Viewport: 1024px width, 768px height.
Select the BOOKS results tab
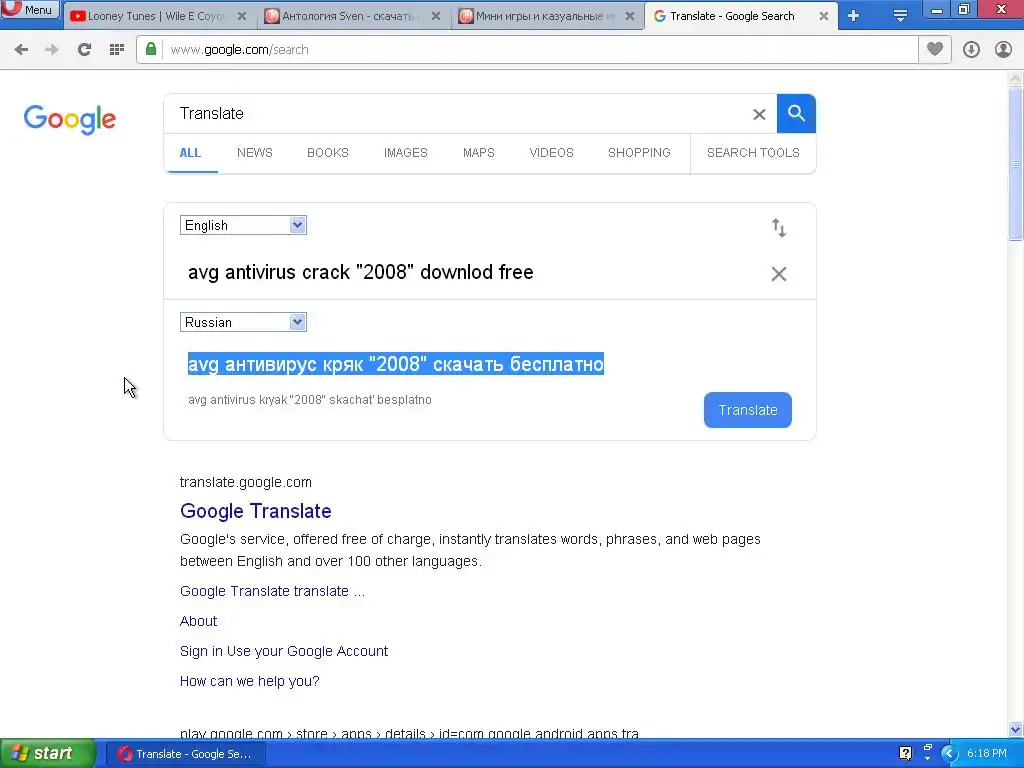coord(328,153)
